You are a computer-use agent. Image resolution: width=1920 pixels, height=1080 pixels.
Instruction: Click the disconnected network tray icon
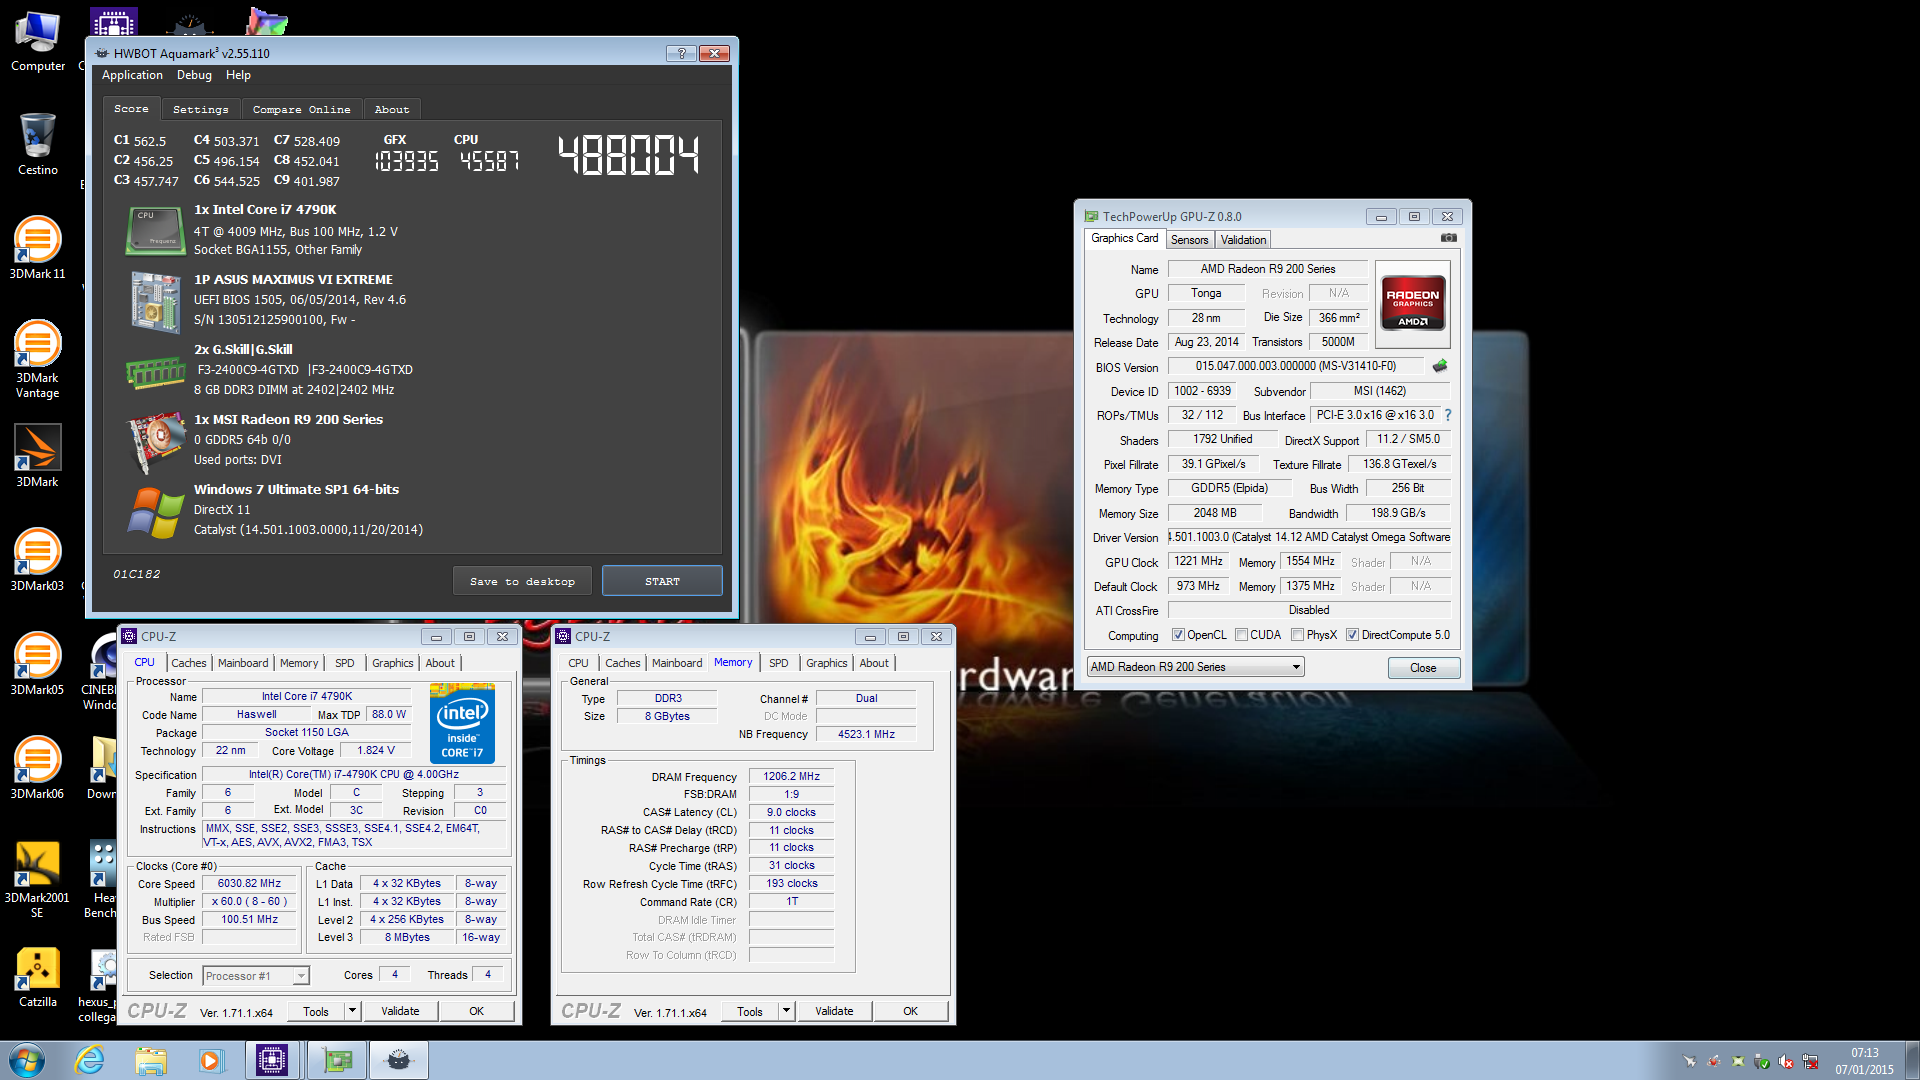[x=1810, y=1061]
